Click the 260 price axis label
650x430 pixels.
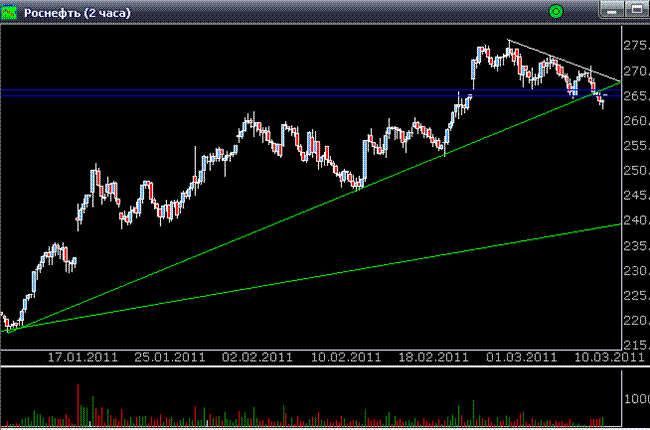coord(636,121)
